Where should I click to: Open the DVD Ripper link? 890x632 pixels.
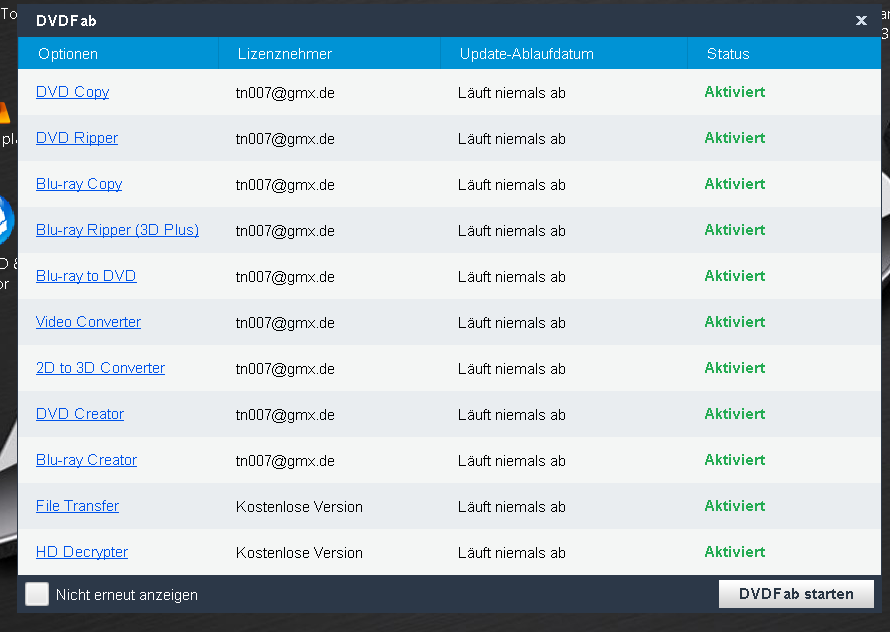tap(77, 138)
